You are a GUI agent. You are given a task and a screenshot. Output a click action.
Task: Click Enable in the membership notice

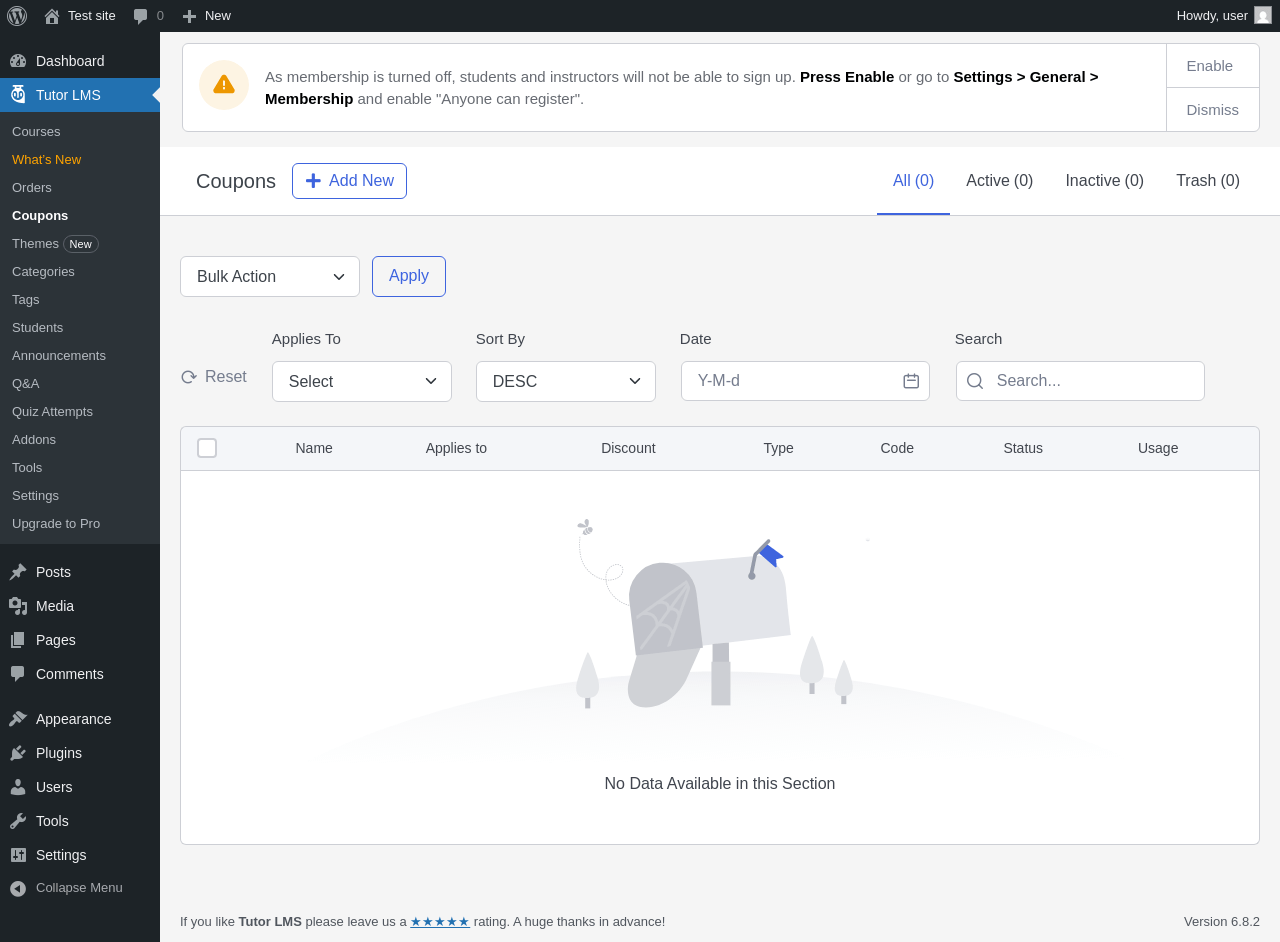[1213, 66]
